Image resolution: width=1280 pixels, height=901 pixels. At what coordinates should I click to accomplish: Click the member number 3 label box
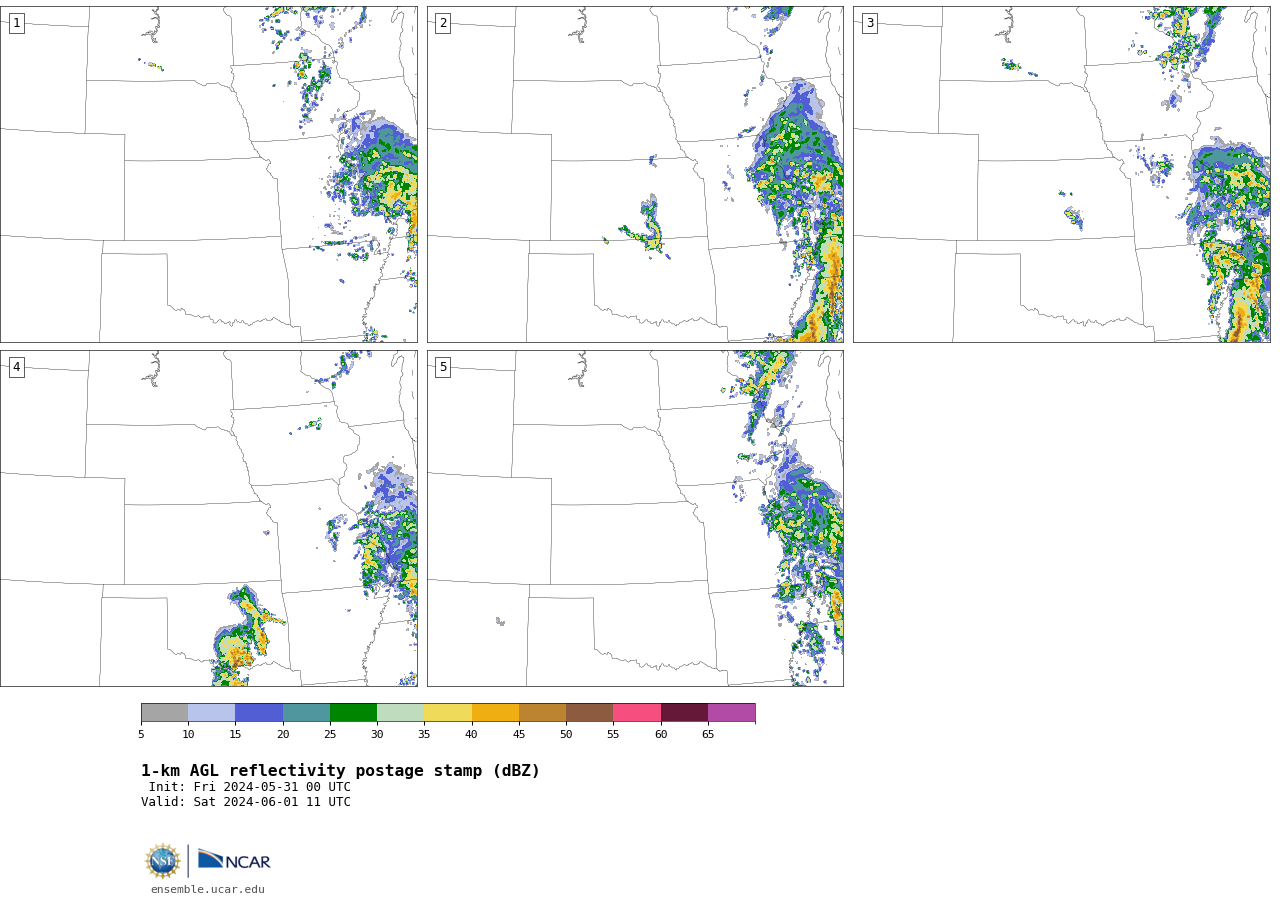click(869, 23)
